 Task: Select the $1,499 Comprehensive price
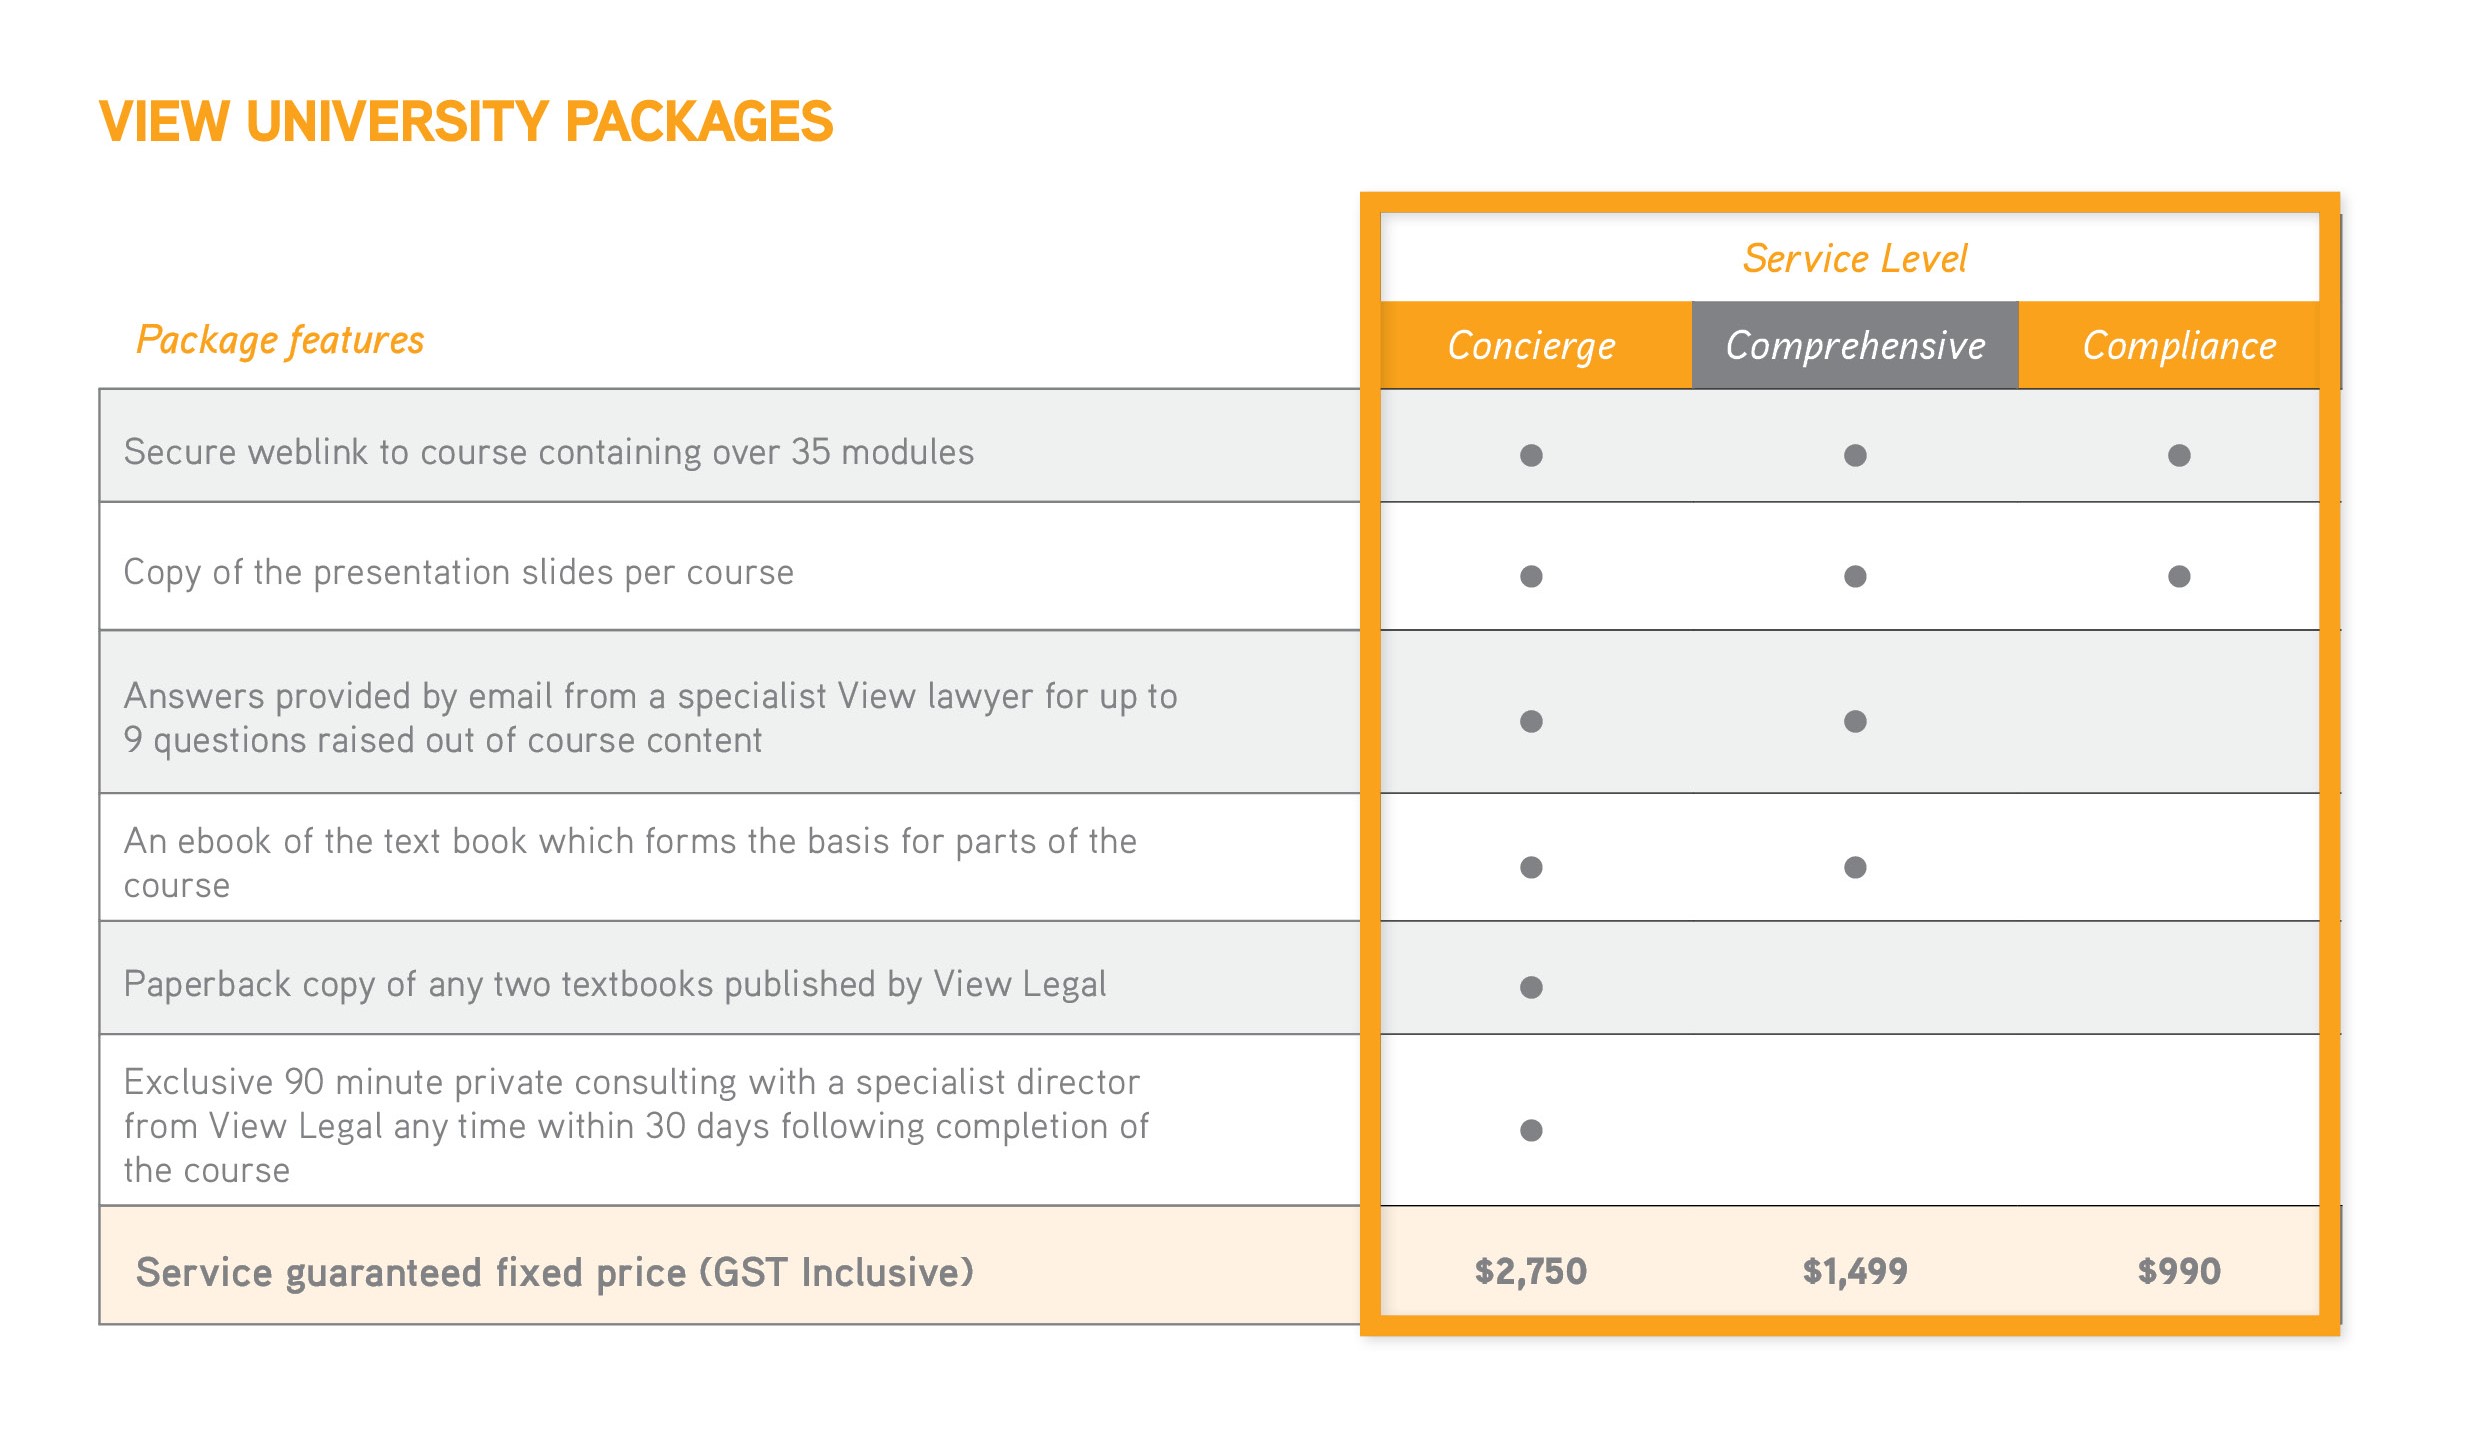tap(1855, 1271)
